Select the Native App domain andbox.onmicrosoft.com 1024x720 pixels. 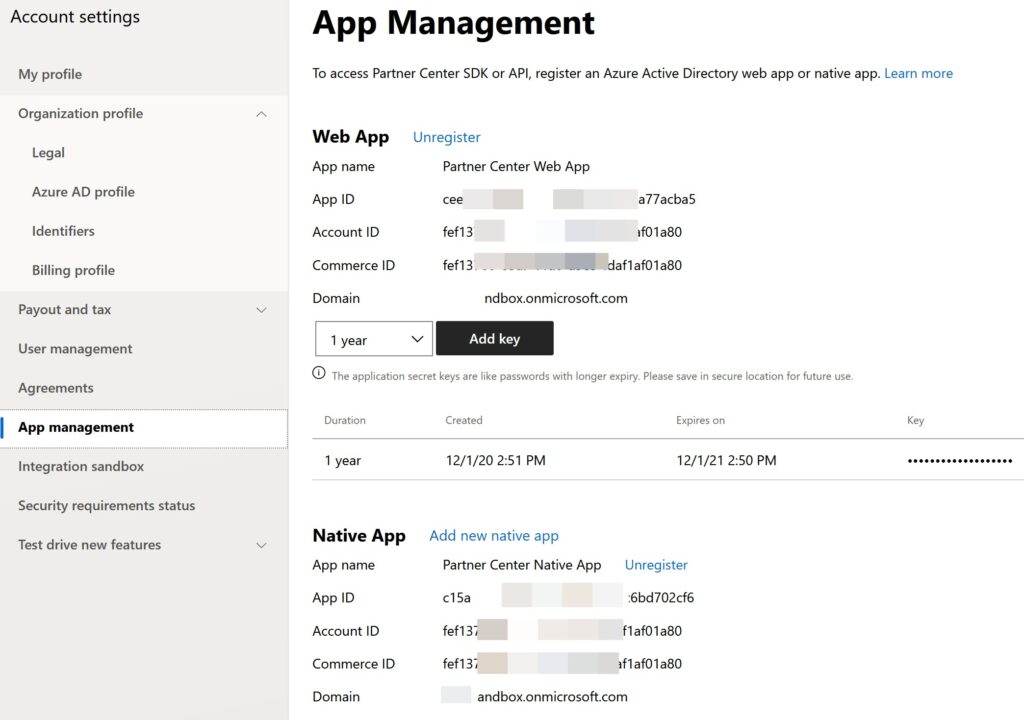point(552,697)
